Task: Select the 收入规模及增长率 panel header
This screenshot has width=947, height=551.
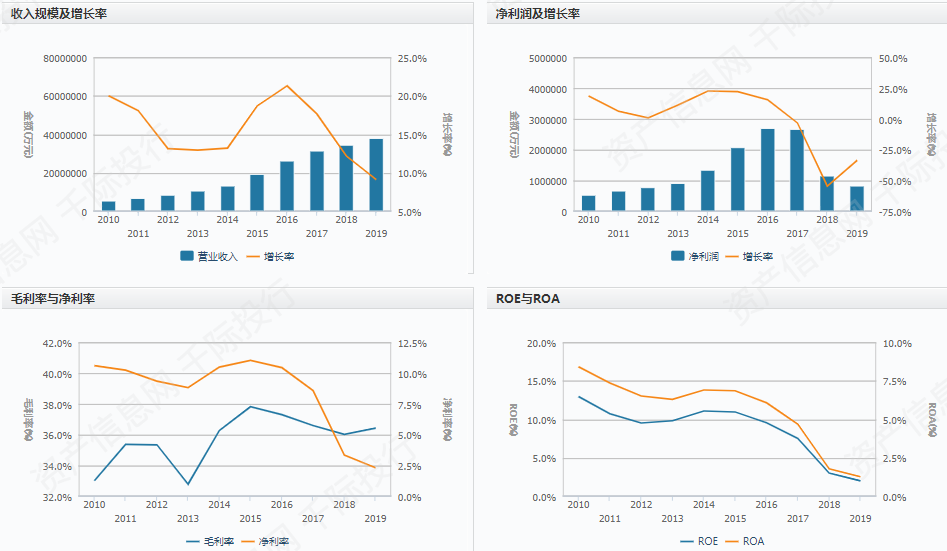Action: pos(58,14)
